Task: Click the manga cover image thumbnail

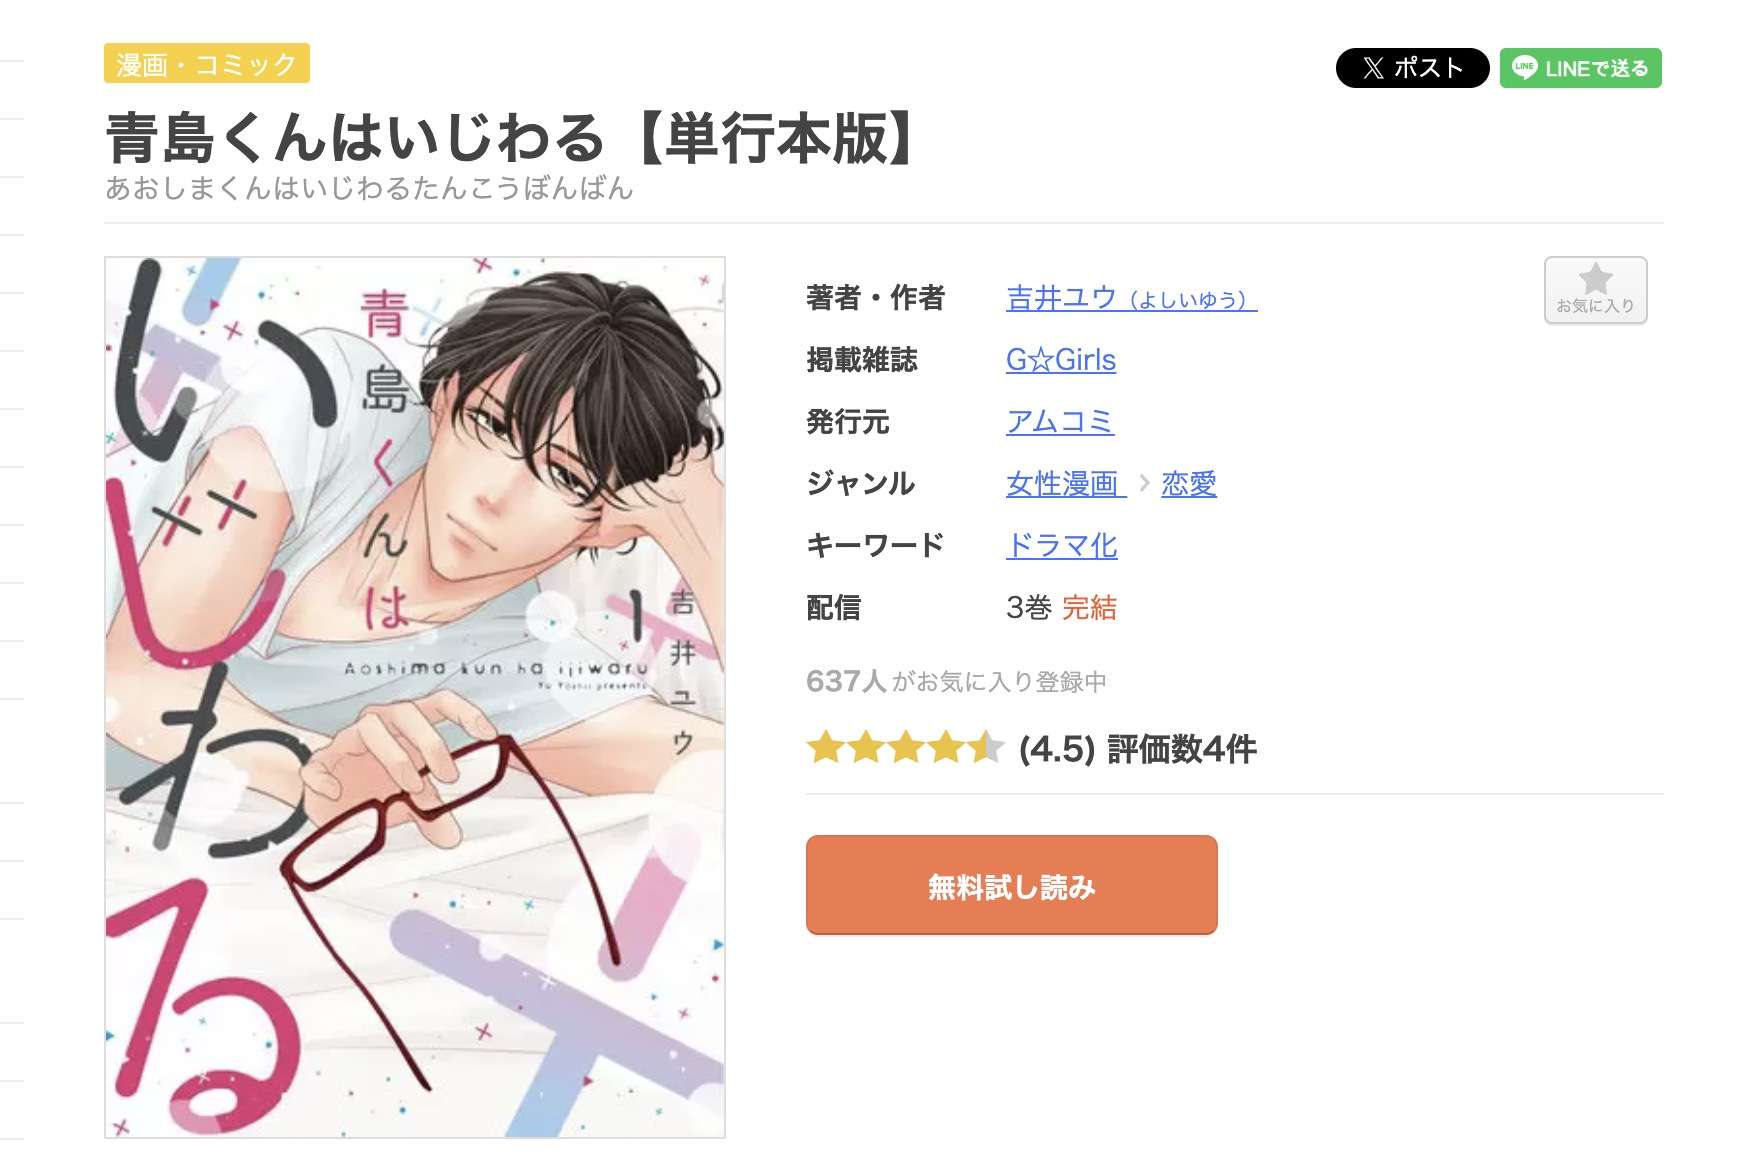Action: [x=415, y=697]
